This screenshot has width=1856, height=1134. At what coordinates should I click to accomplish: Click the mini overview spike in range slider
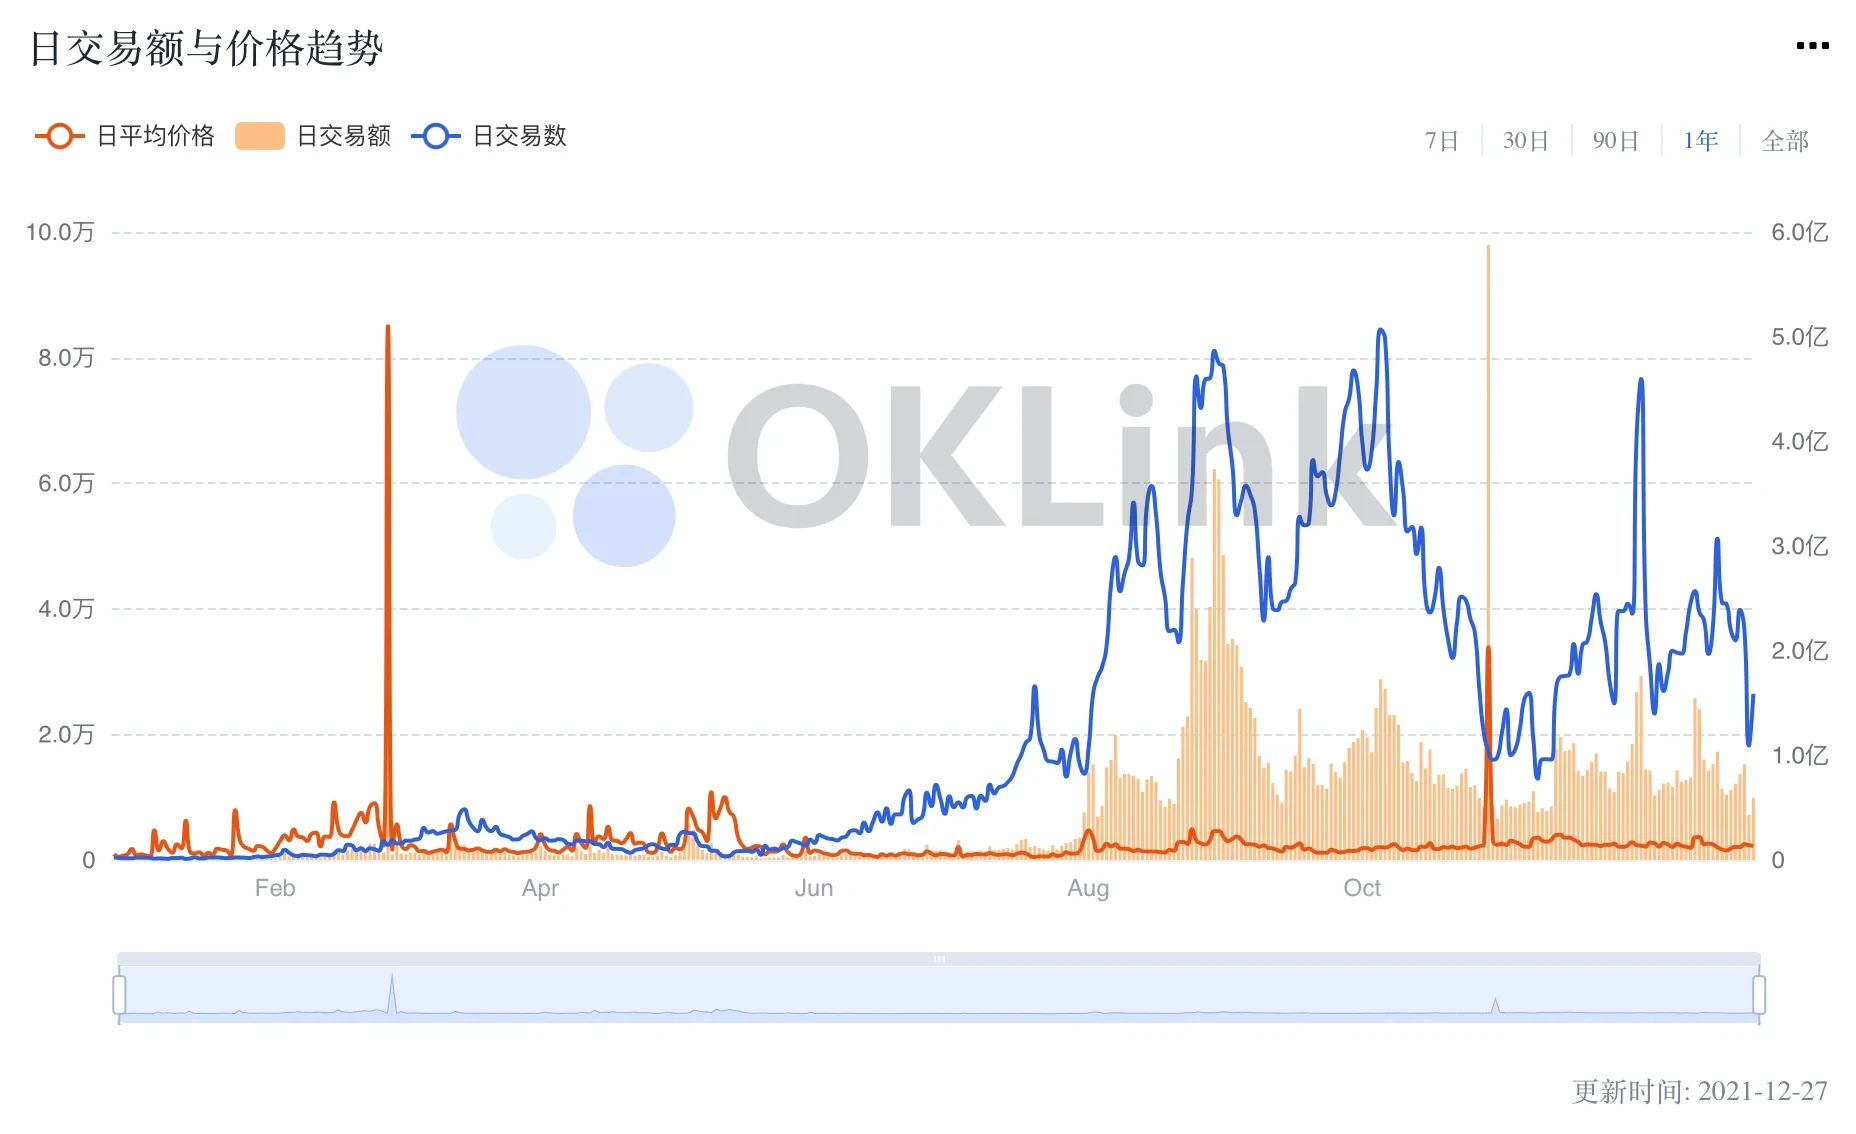392,992
